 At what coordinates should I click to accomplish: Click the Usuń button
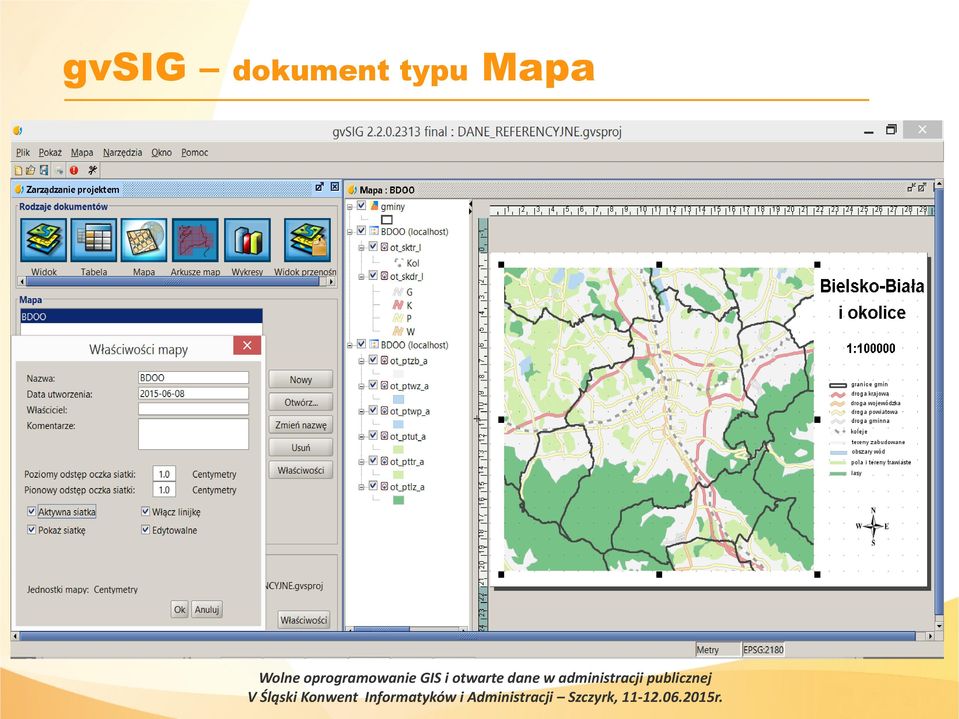point(300,447)
